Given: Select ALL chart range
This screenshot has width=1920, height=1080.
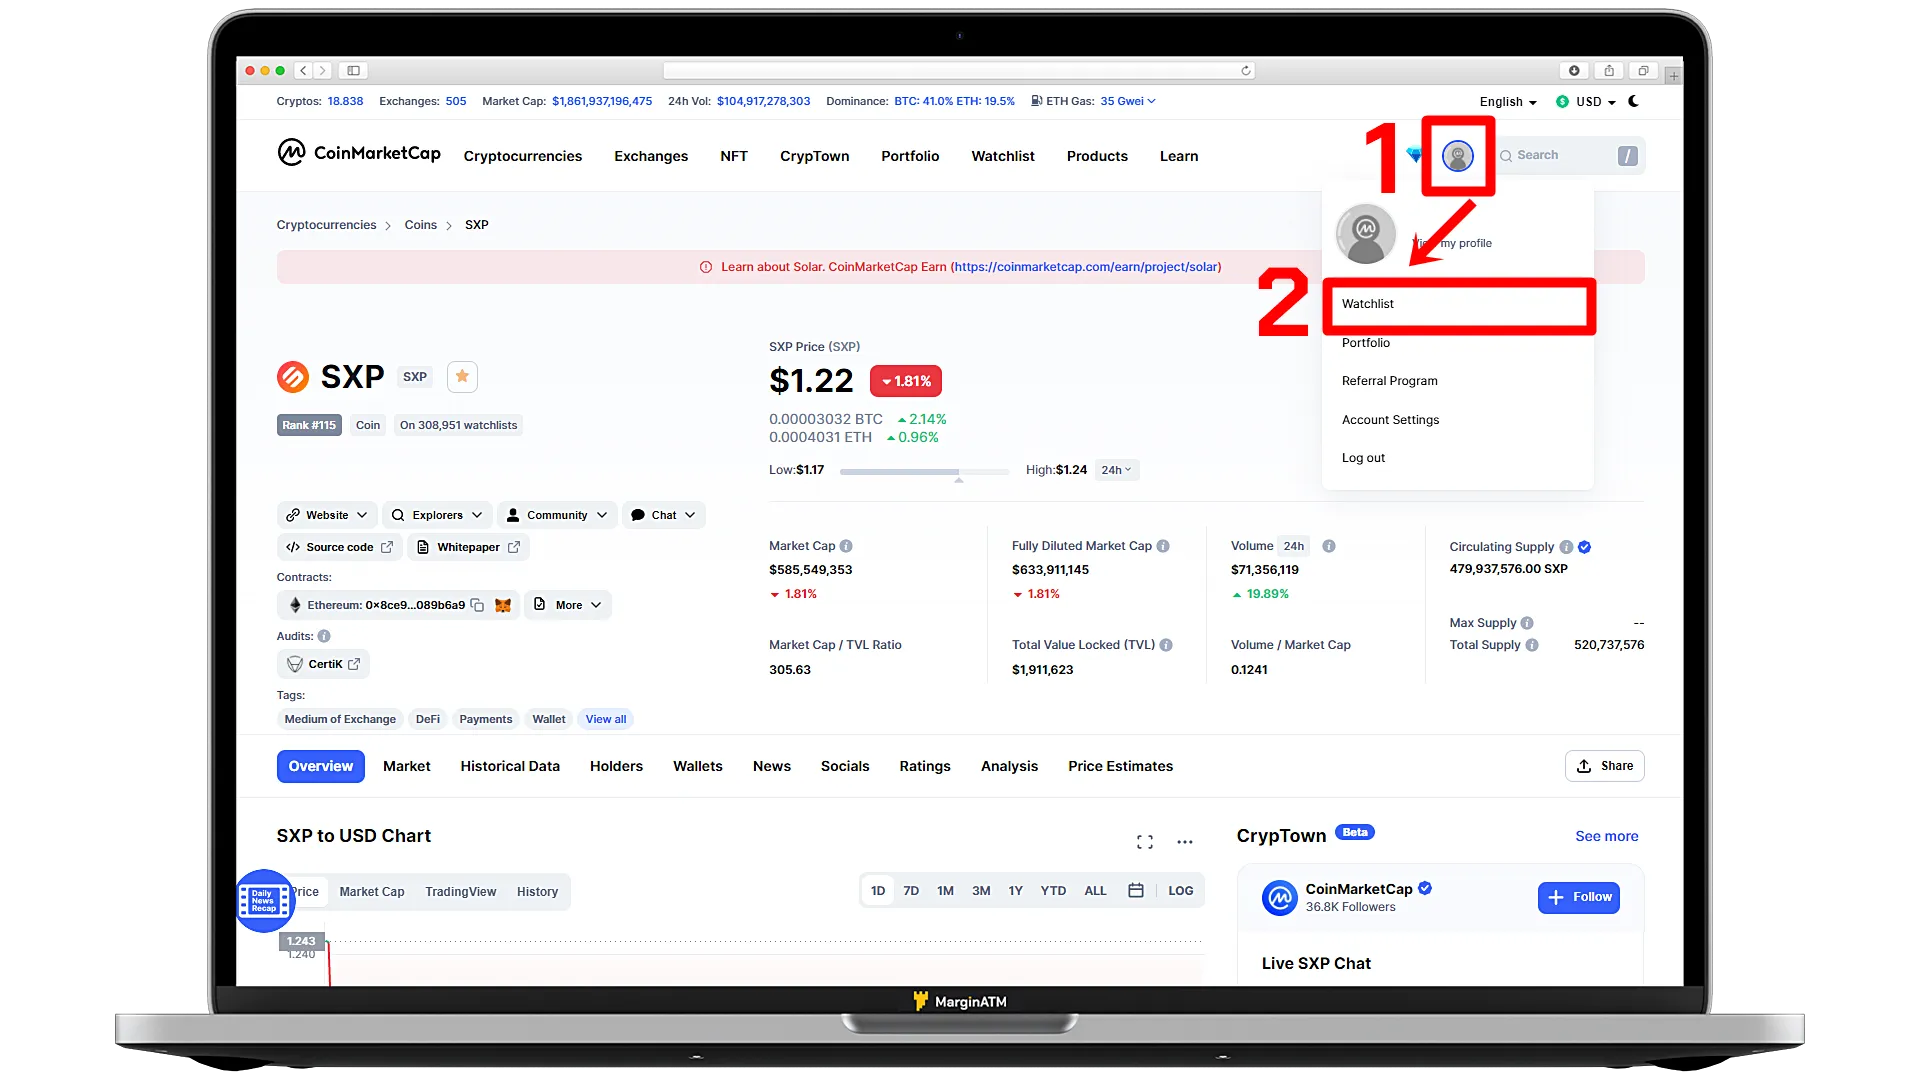Looking at the screenshot, I should pyautogui.click(x=1095, y=891).
